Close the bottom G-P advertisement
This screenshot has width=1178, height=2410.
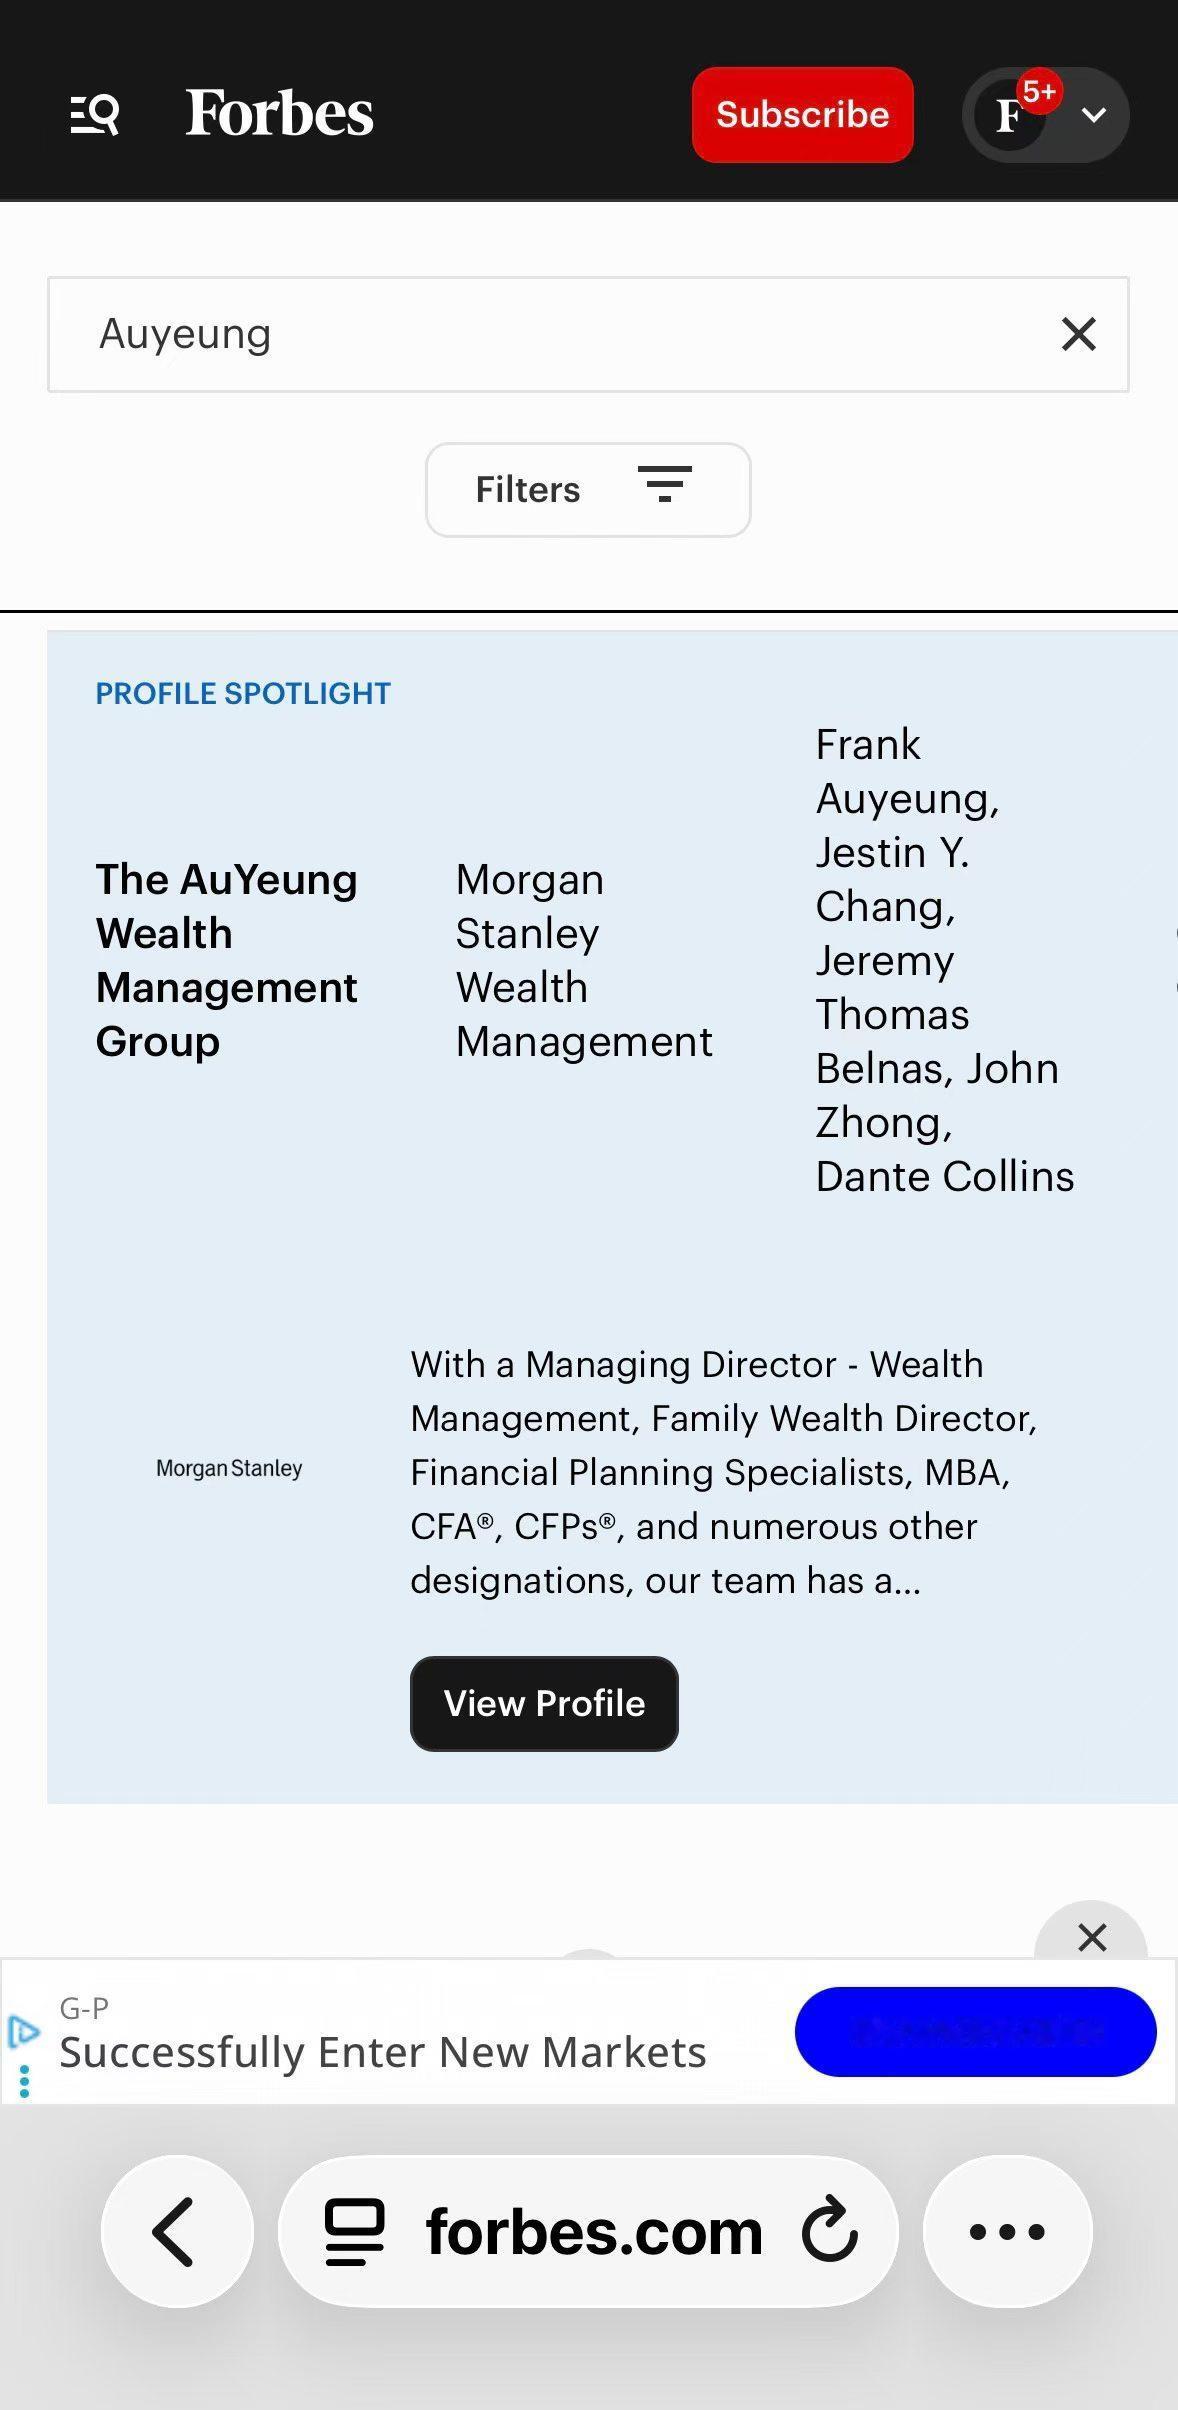(x=1092, y=1937)
